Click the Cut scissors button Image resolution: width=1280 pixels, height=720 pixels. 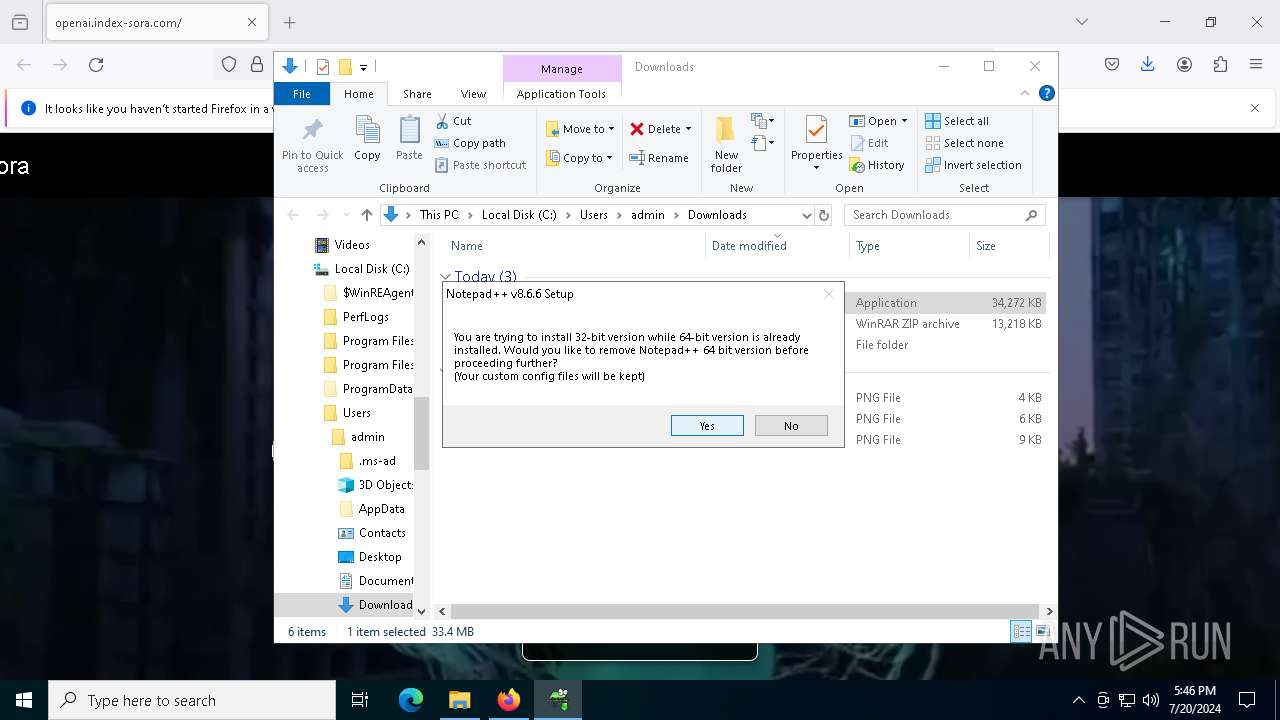[453, 121]
